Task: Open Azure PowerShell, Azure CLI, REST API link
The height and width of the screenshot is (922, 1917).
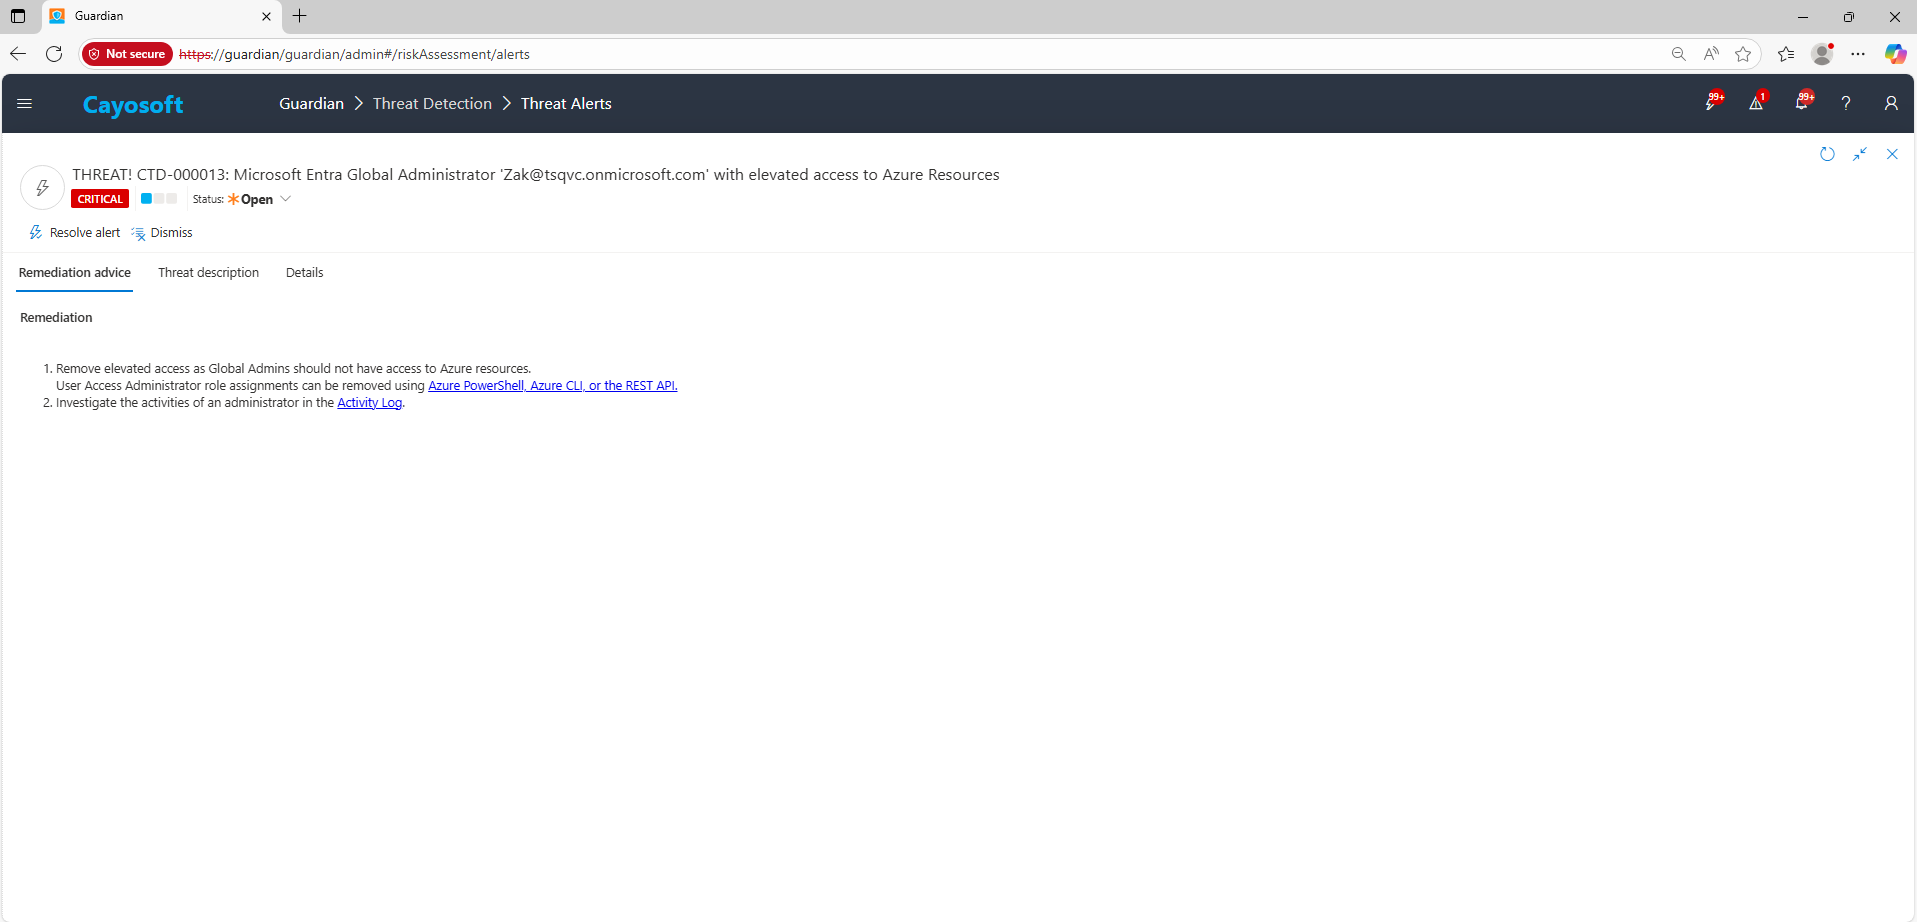Action: pos(552,386)
